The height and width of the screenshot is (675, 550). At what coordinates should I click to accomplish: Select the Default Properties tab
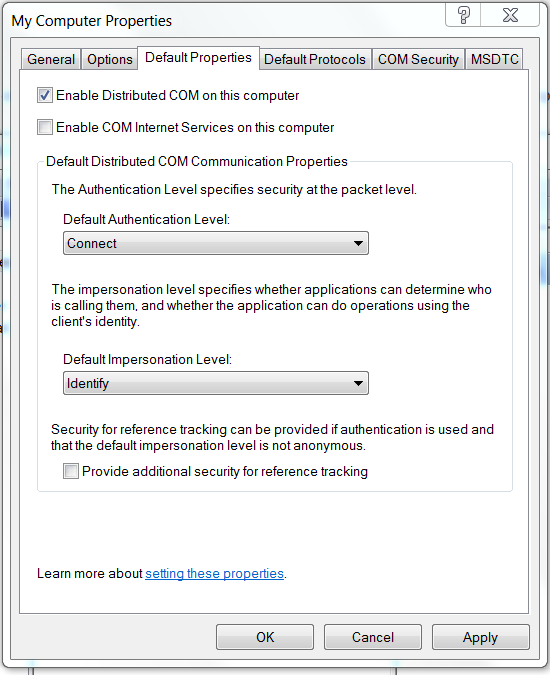pyautogui.click(x=198, y=58)
